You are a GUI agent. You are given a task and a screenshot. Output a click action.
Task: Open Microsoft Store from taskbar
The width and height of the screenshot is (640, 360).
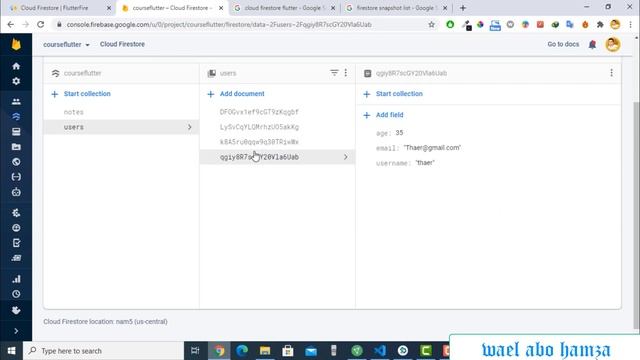(288, 351)
